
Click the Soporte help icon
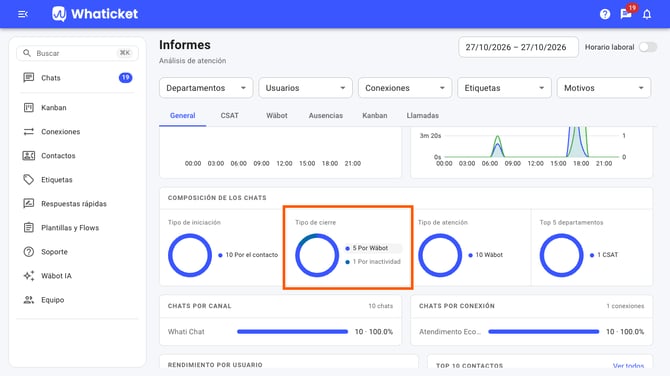pos(29,252)
